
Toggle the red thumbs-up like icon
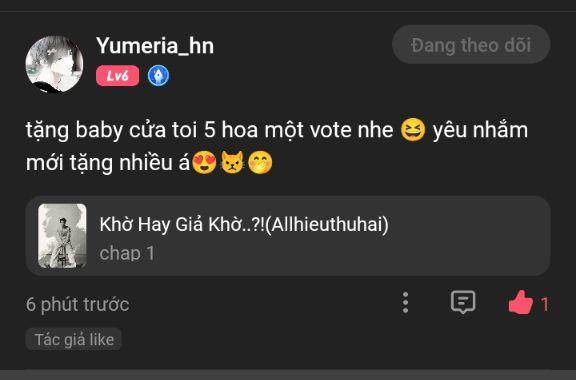coord(521,302)
